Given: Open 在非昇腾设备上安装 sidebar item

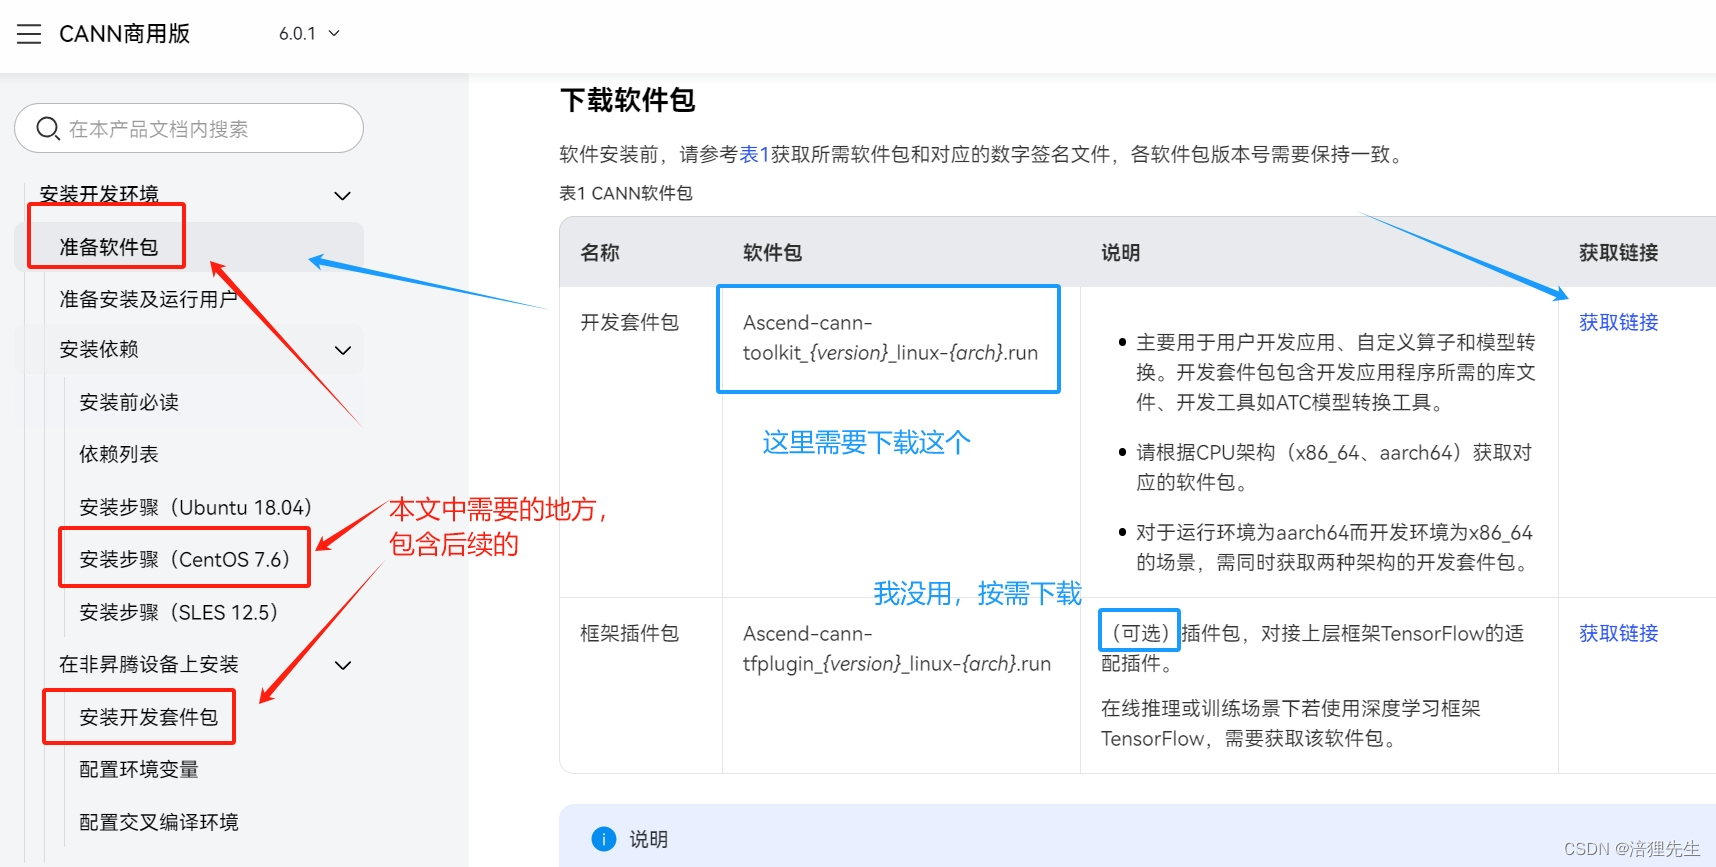Looking at the screenshot, I should (149, 664).
